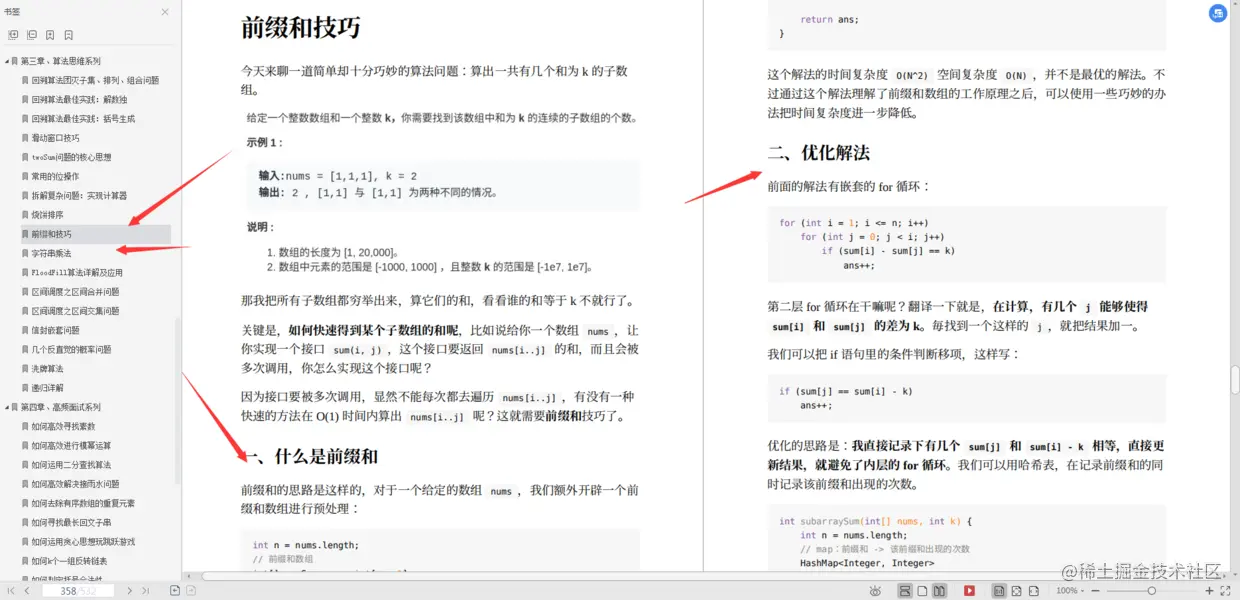Open bookmark 如何高效寻找素数

(x=63, y=426)
